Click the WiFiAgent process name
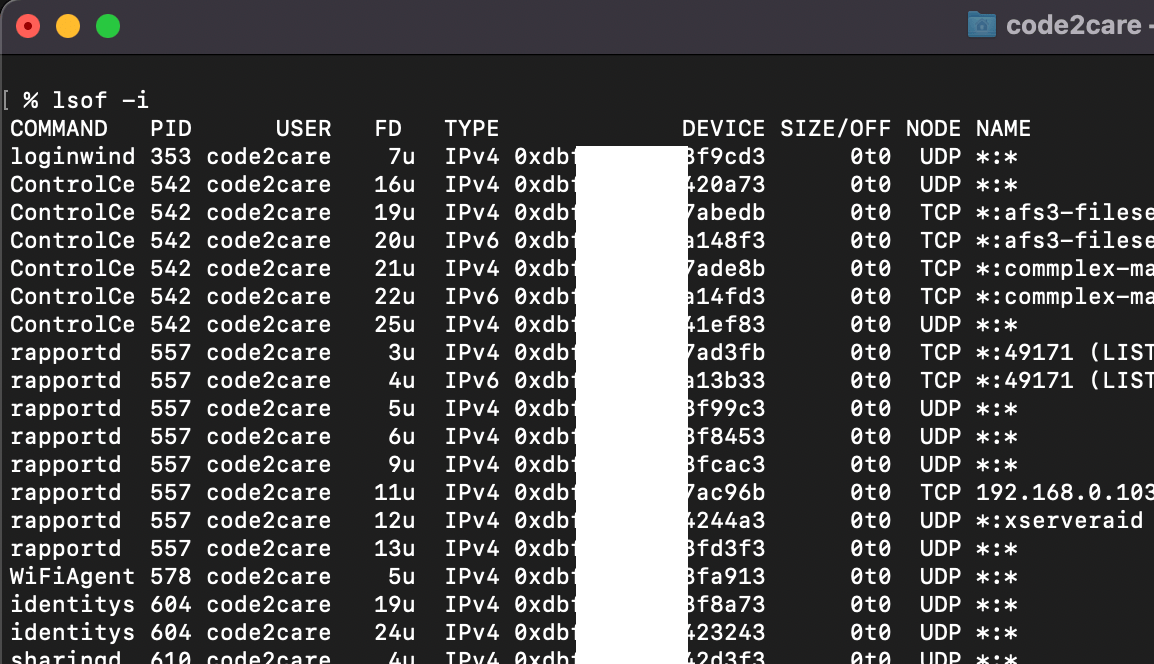Viewport: 1154px width, 664px height. (60, 576)
